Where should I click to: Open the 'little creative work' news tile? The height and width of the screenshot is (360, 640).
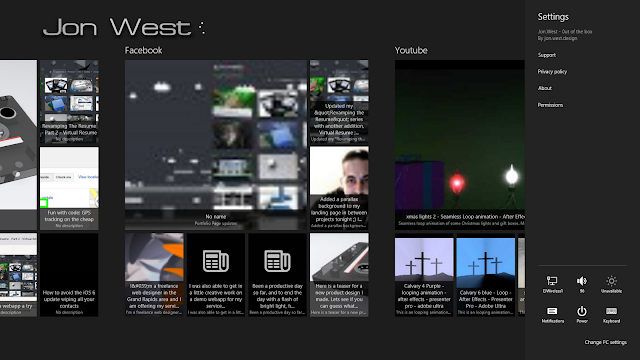point(216,275)
